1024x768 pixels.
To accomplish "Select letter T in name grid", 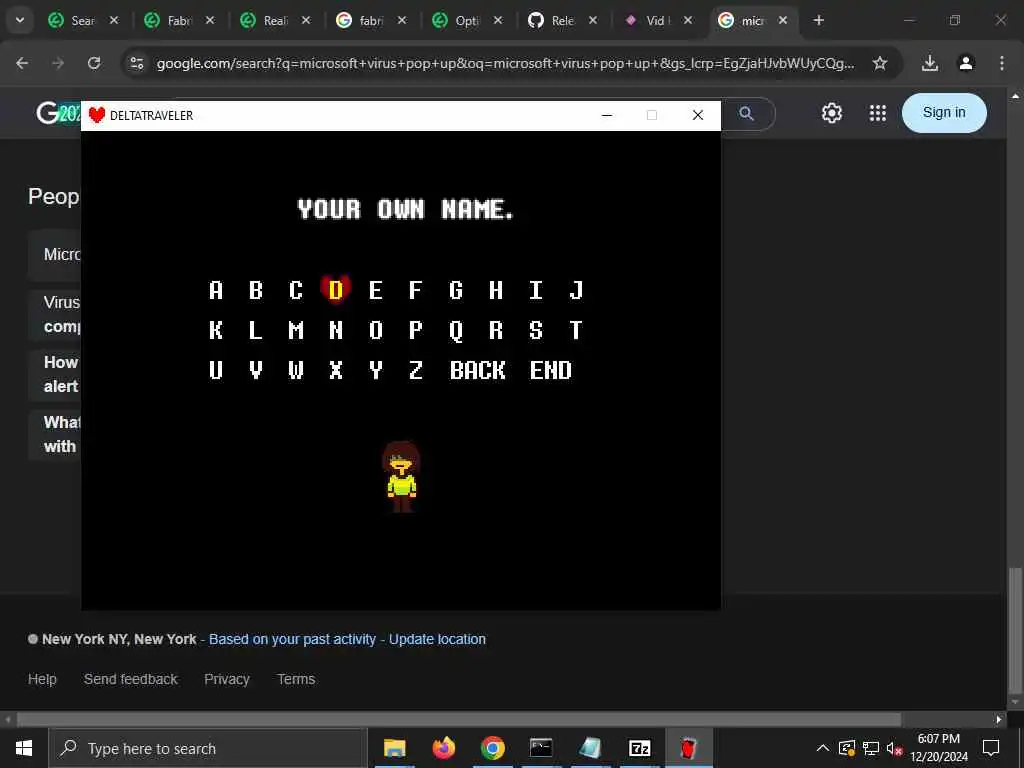I will (x=576, y=330).
